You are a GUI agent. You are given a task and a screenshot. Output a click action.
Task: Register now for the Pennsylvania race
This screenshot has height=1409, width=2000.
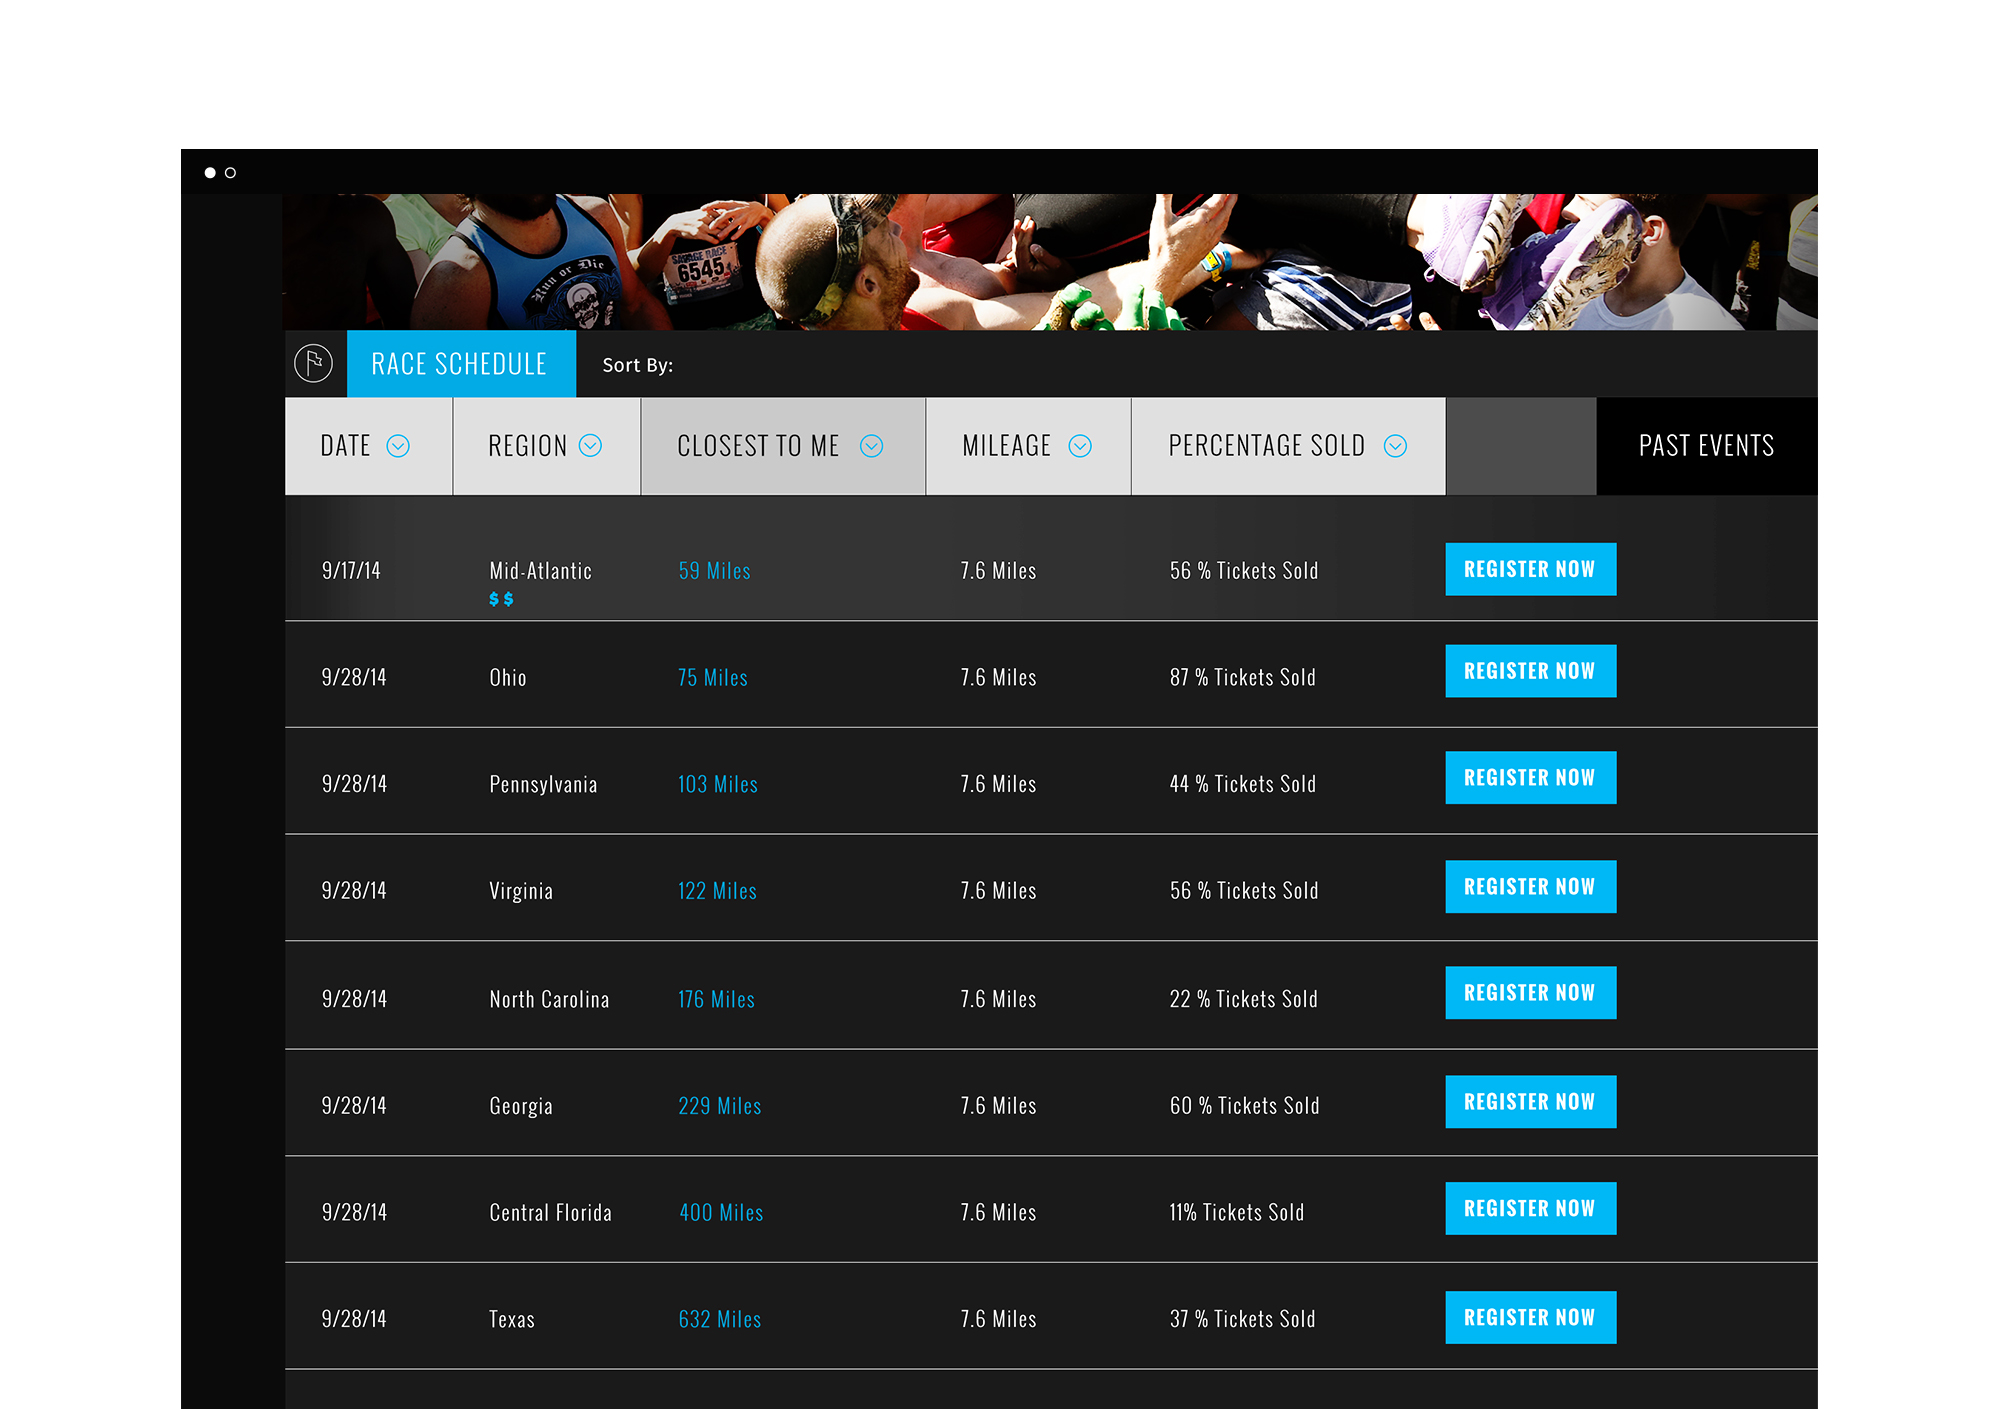[x=1530, y=777]
